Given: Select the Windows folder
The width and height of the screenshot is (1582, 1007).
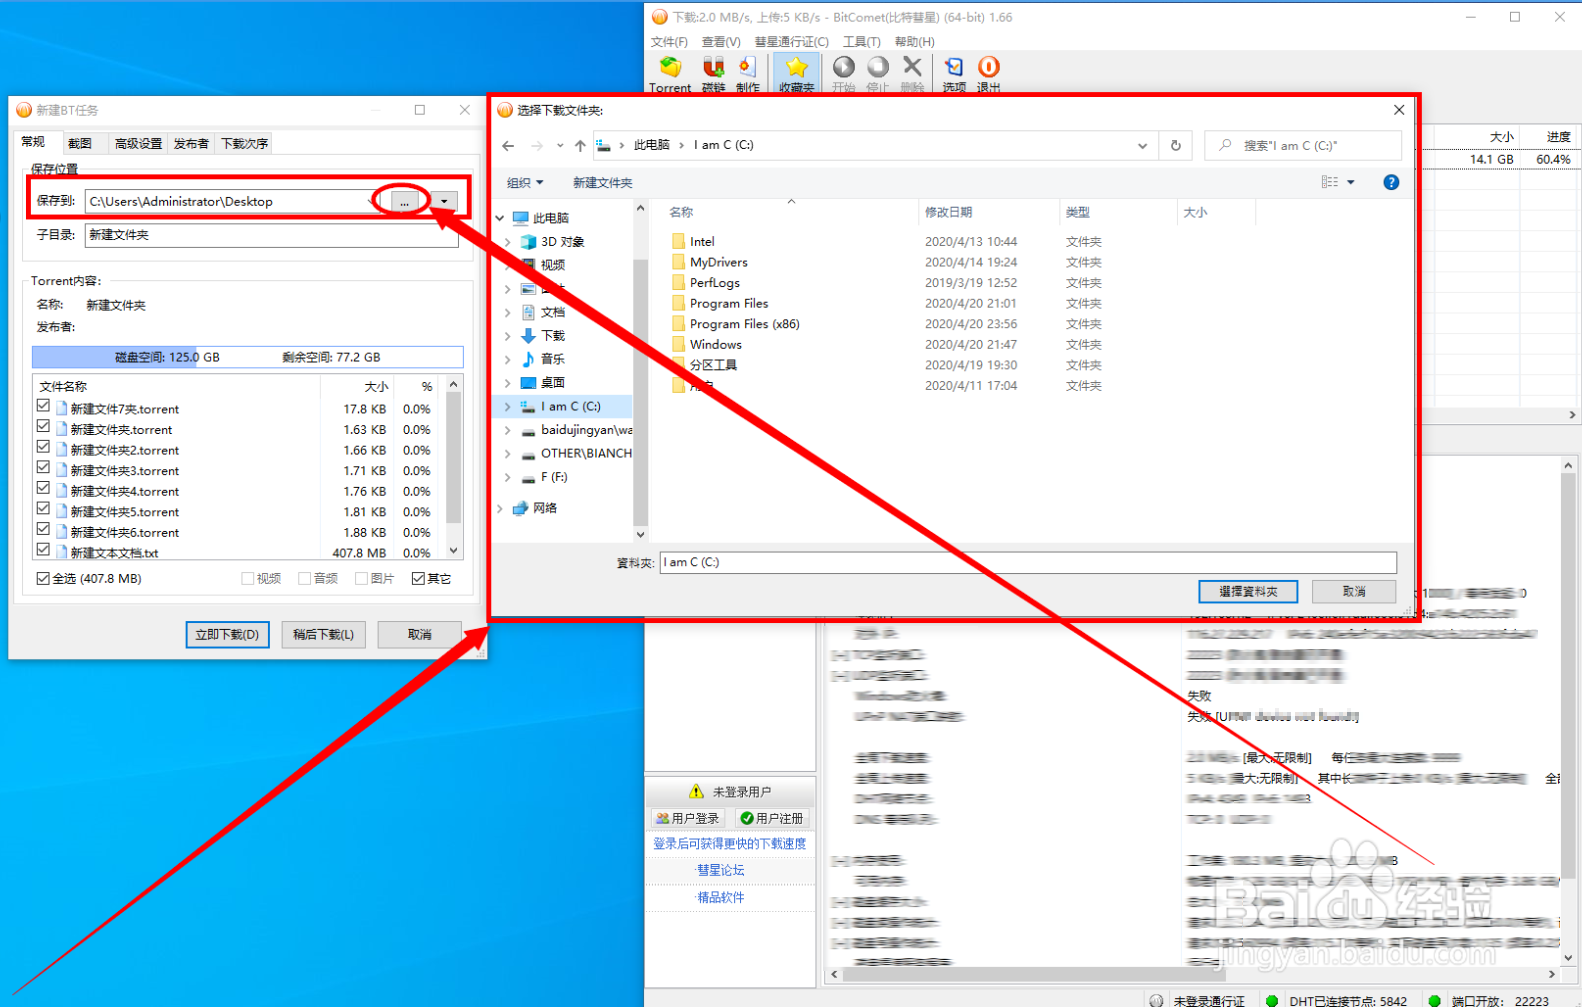Looking at the screenshot, I should pyautogui.click(x=715, y=344).
